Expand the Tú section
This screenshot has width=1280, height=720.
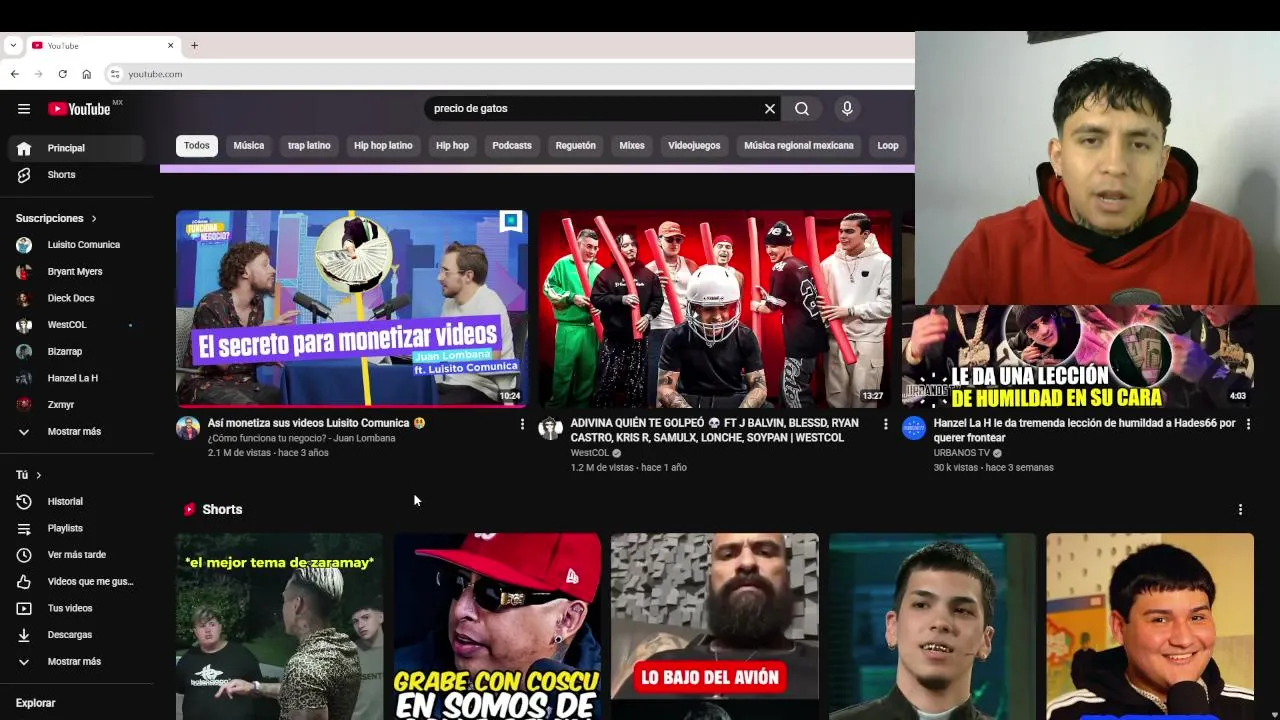(28, 475)
